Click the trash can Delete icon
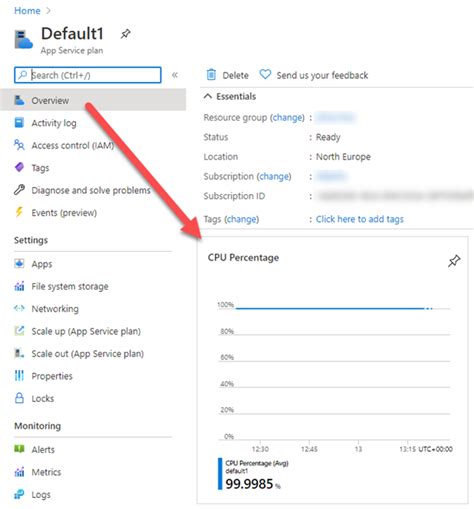474x509 pixels. tap(211, 75)
